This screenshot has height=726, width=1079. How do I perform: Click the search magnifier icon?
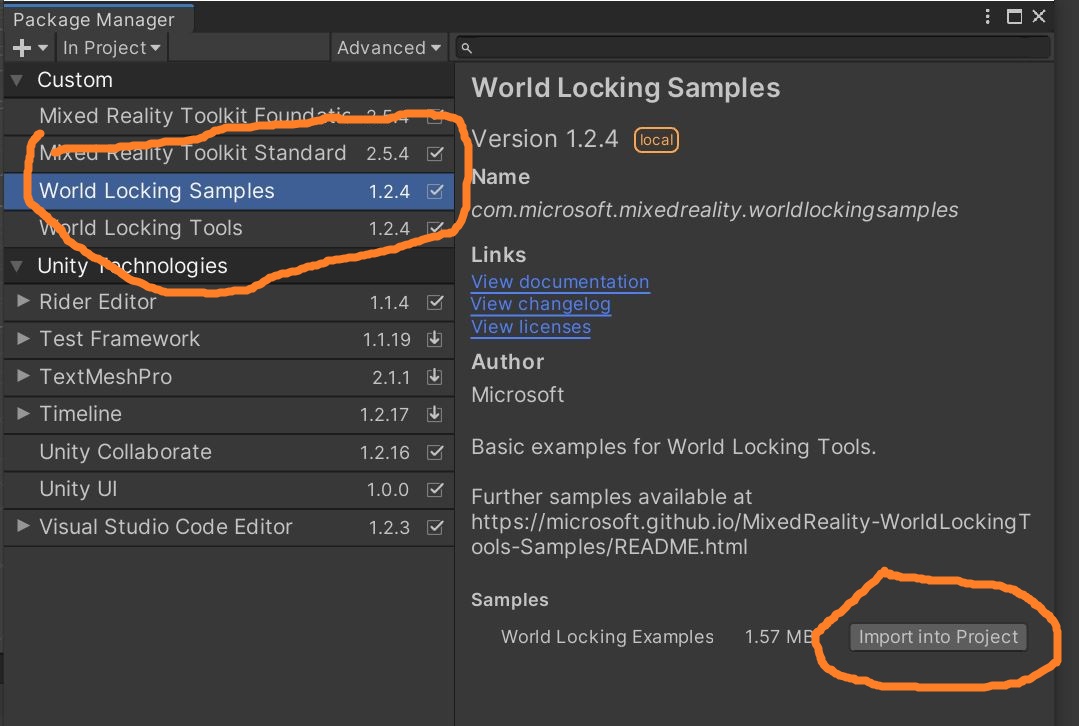pos(467,47)
